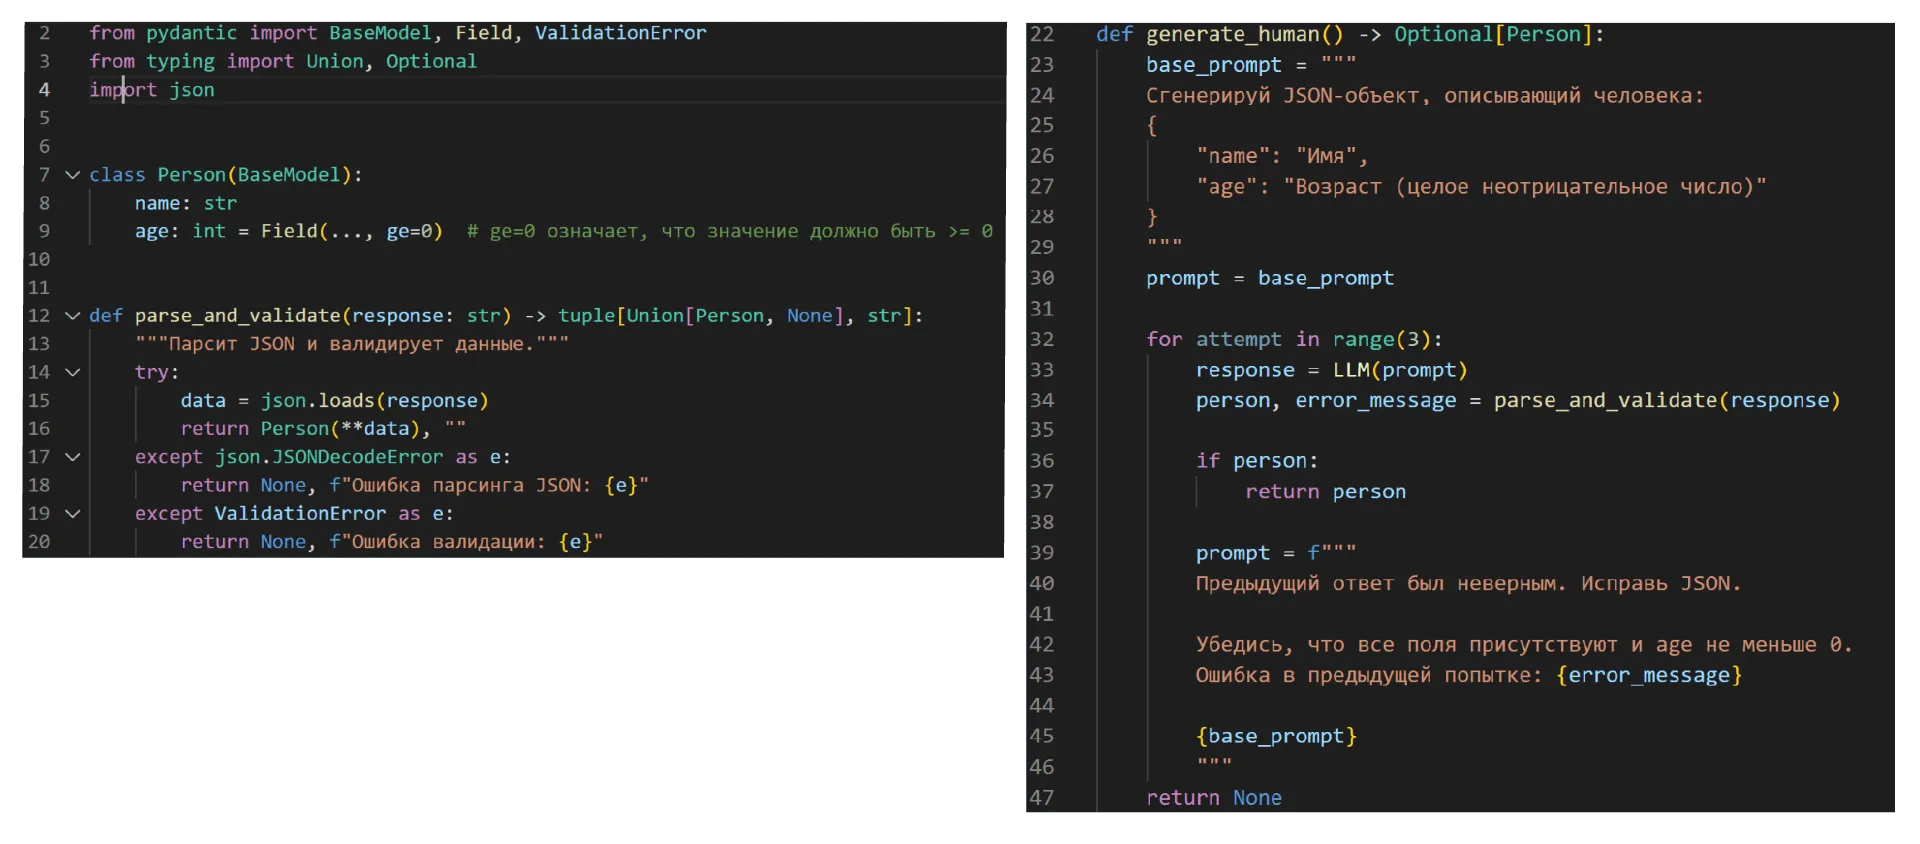Click line number 4 in left editor
Image resolution: width=1920 pixels, height=844 pixels.
coord(44,90)
